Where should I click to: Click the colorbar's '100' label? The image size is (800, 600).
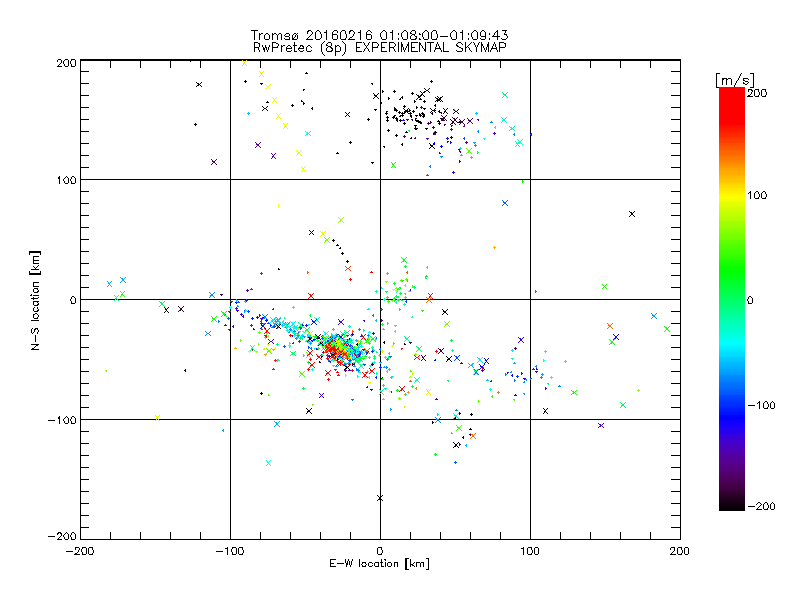(x=757, y=195)
